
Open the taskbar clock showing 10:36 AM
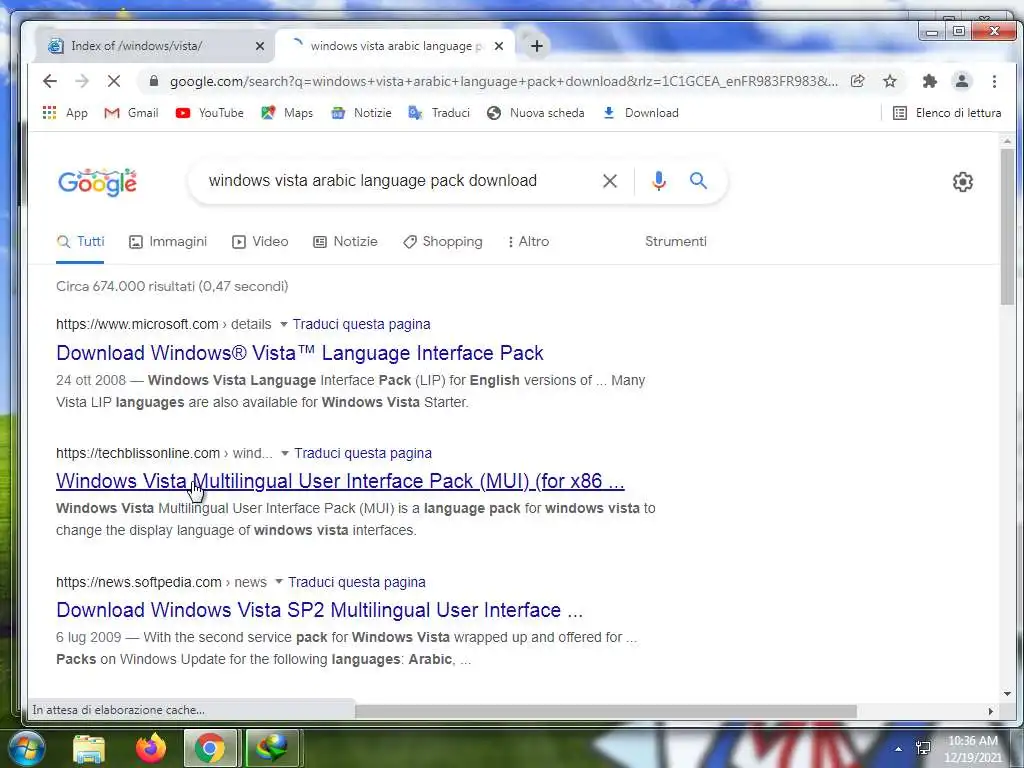[973, 749]
